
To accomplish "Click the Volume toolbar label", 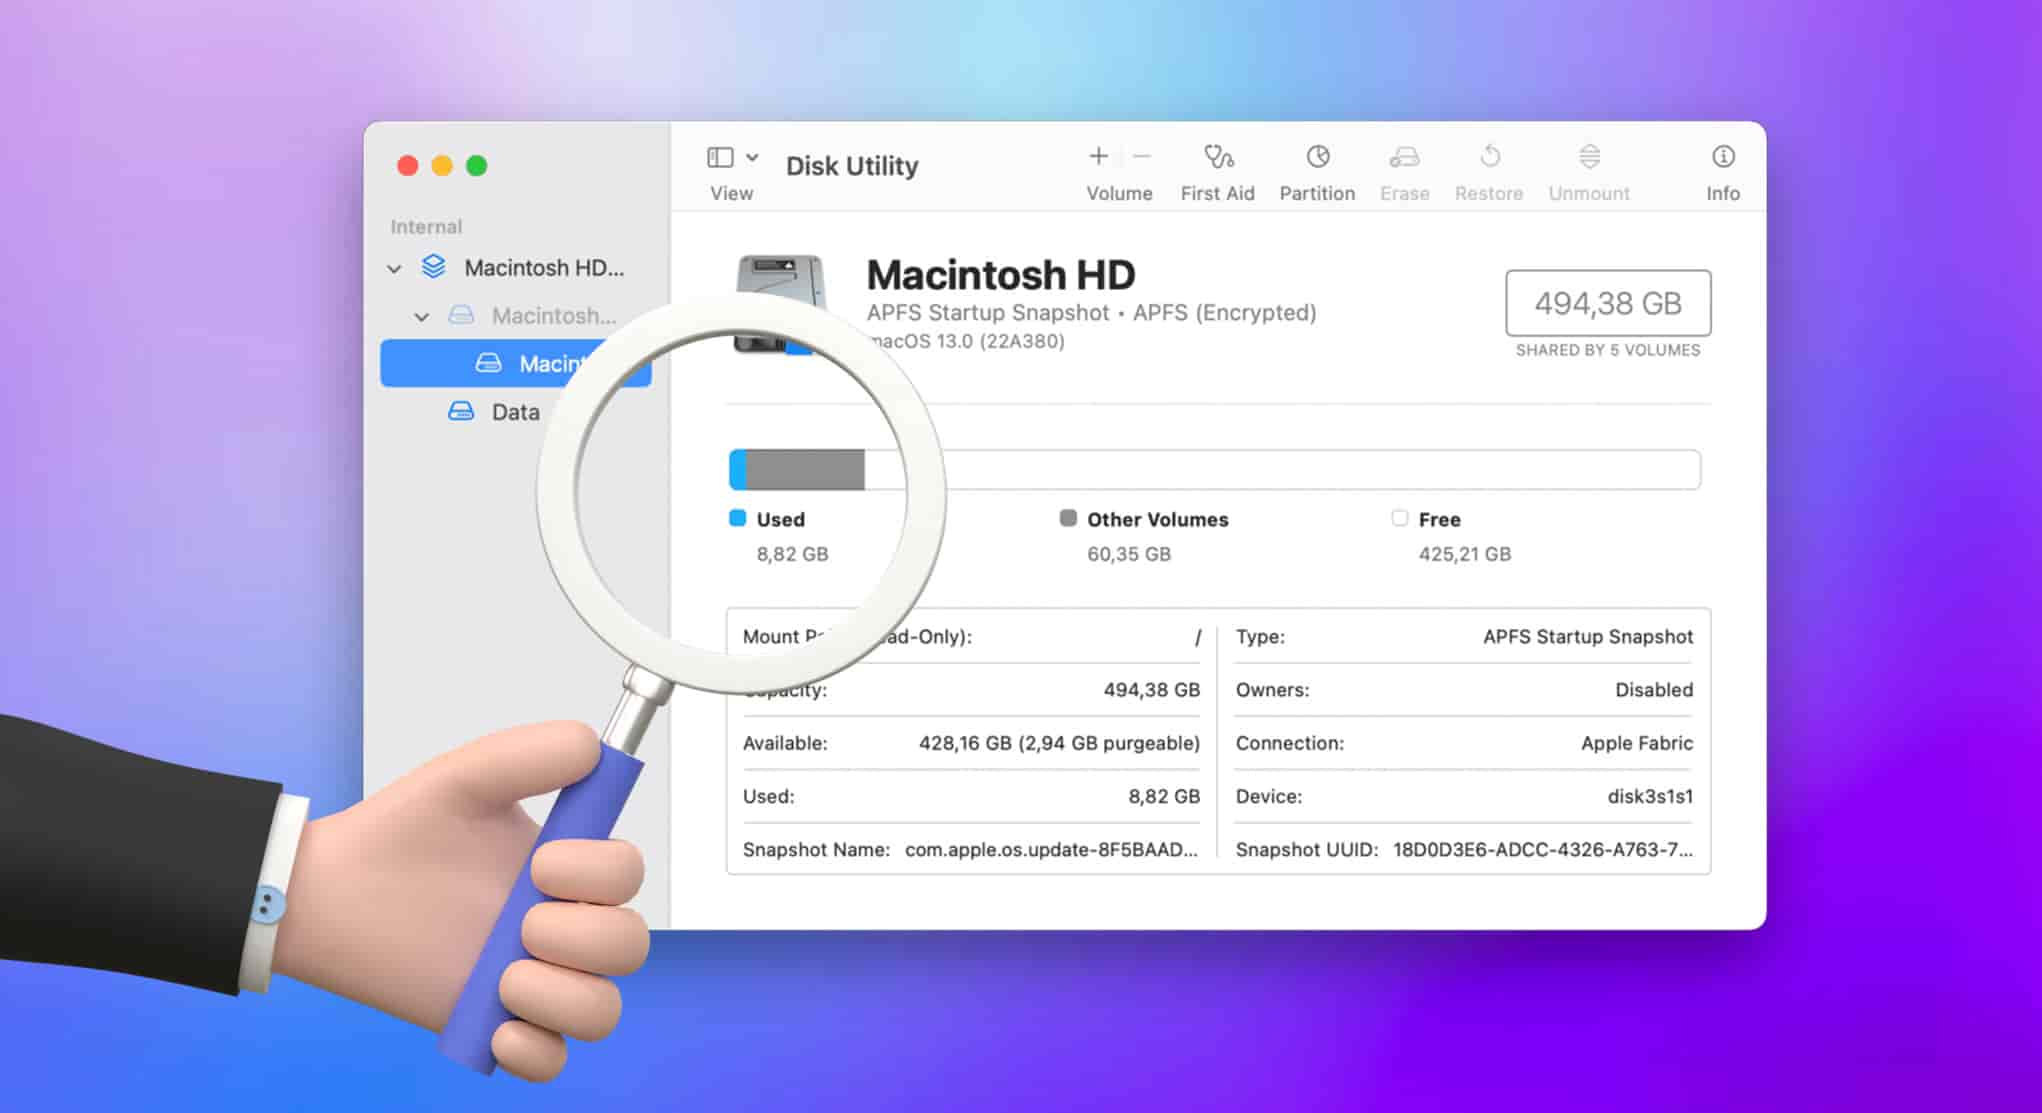I will click(1119, 193).
